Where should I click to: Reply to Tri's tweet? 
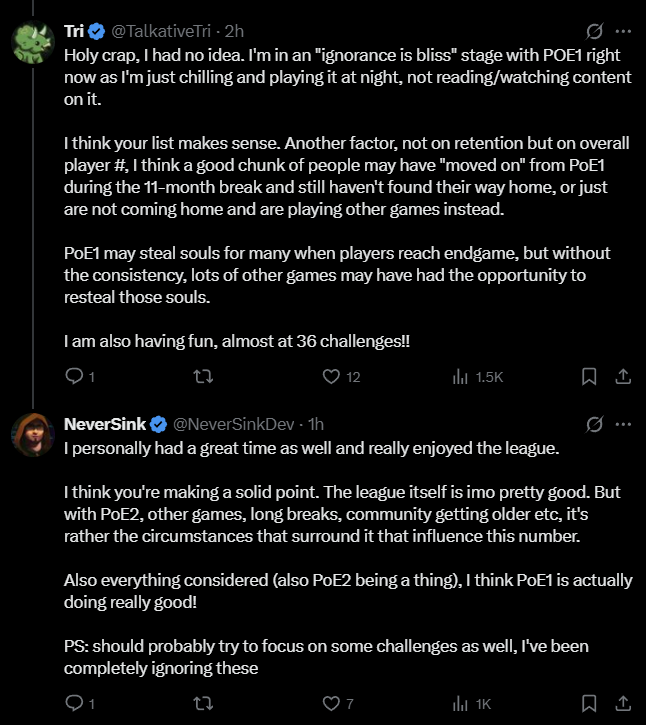73,377
